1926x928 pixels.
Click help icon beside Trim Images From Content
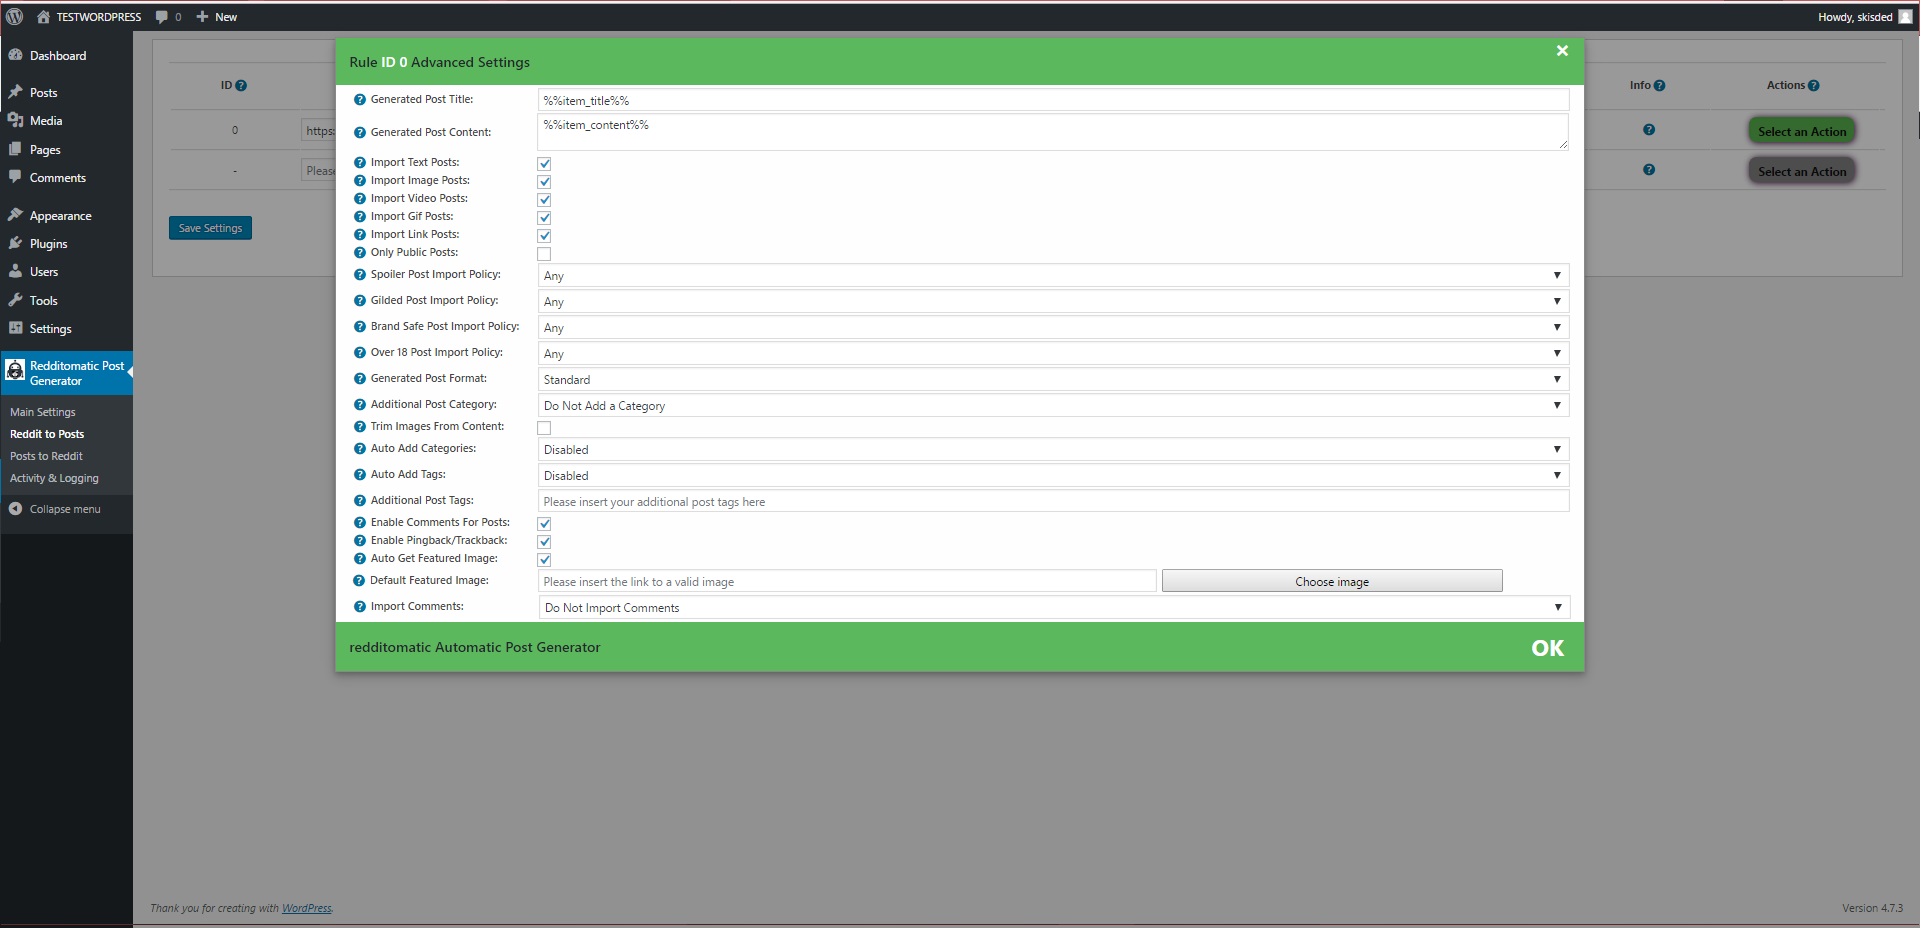(360, 427)
